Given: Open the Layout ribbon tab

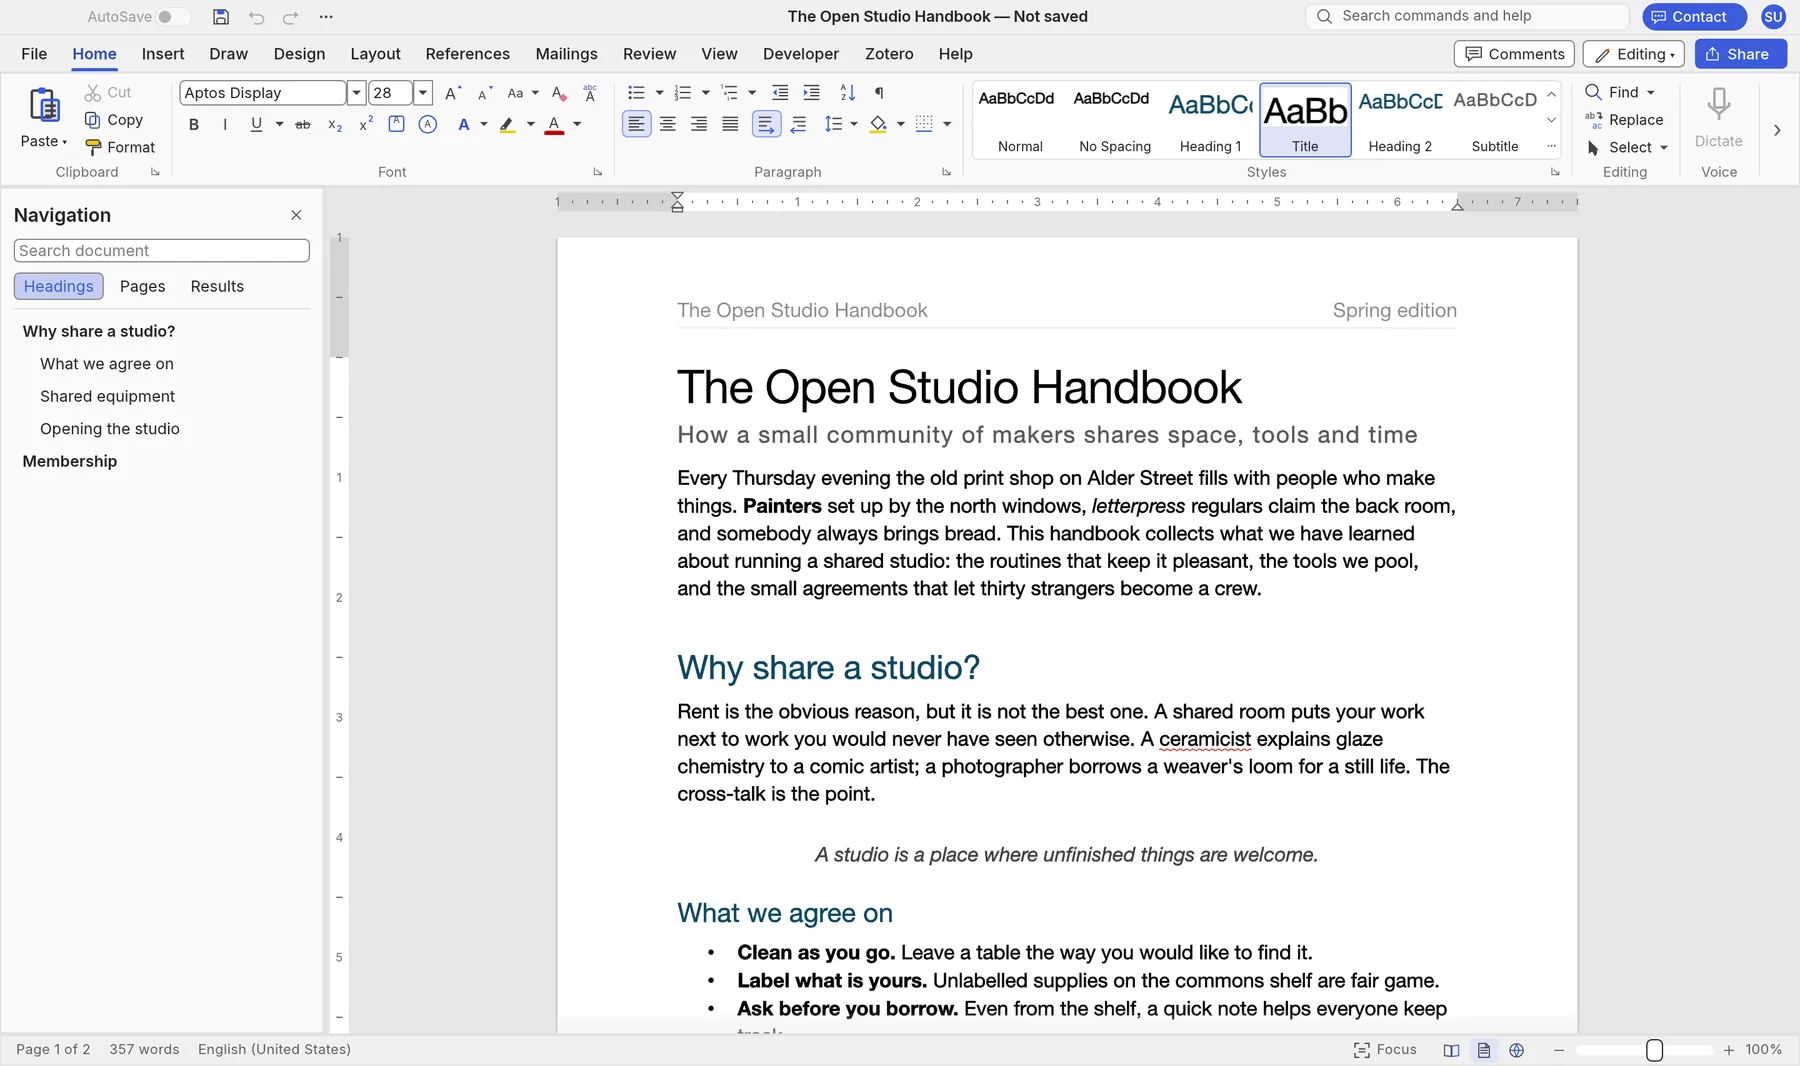Looking at the screenshot, I should tap(375, 54).
